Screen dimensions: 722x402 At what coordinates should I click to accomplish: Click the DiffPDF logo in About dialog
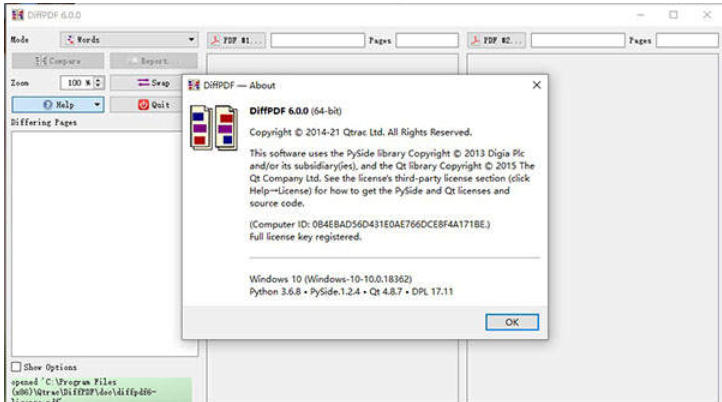tap(212, 130)
